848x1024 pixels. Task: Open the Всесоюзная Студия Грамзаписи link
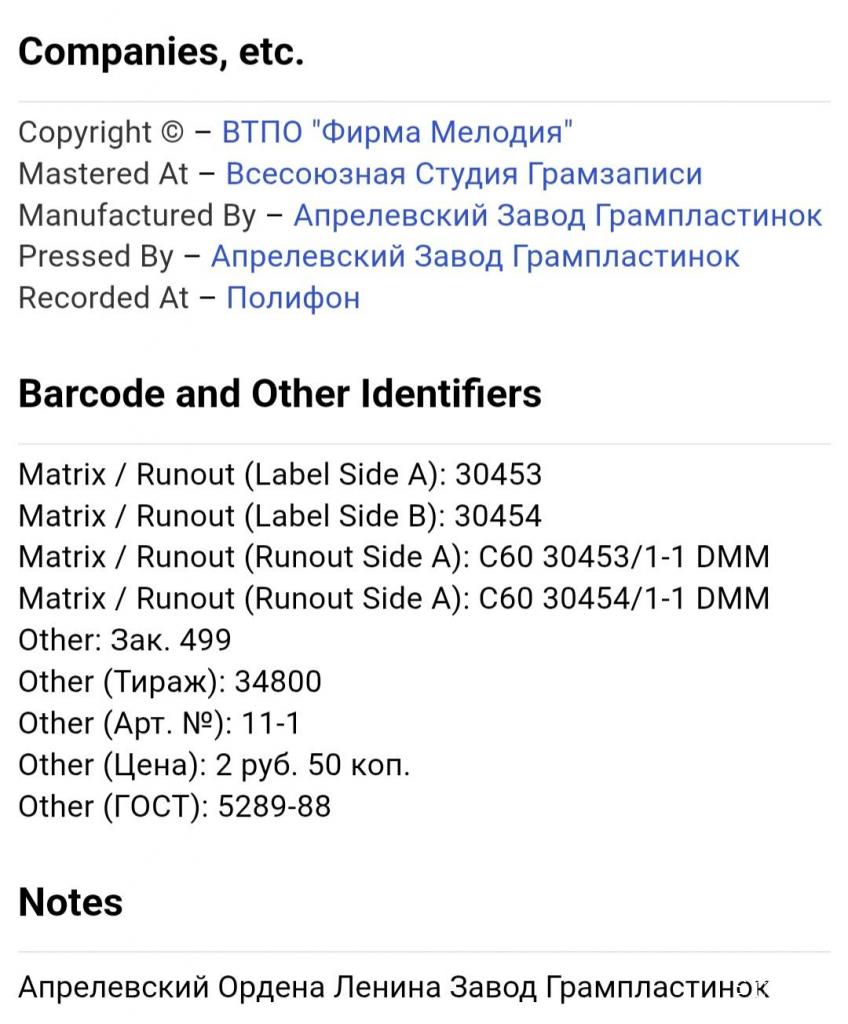(x=464, y=174)
